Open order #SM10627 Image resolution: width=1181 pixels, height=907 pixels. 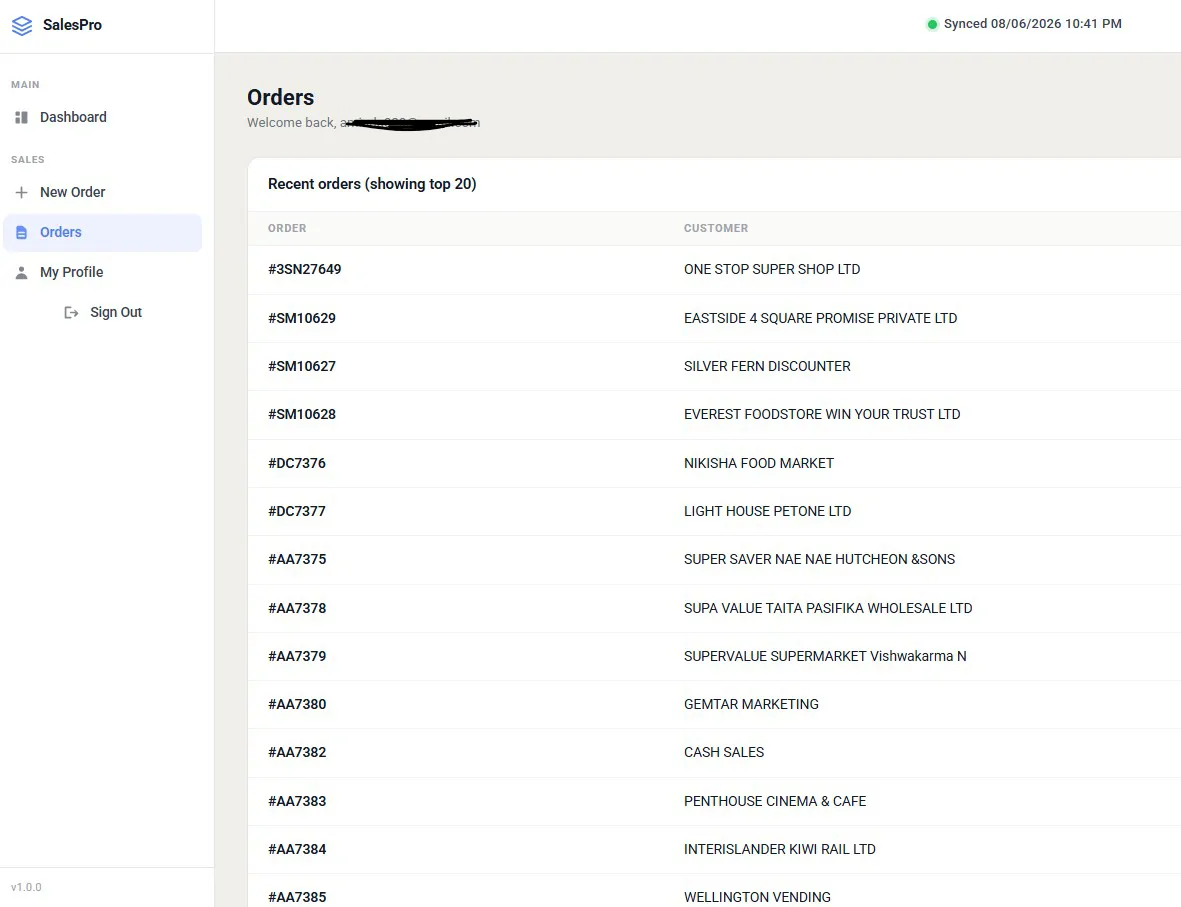click(x=302, y=367)
